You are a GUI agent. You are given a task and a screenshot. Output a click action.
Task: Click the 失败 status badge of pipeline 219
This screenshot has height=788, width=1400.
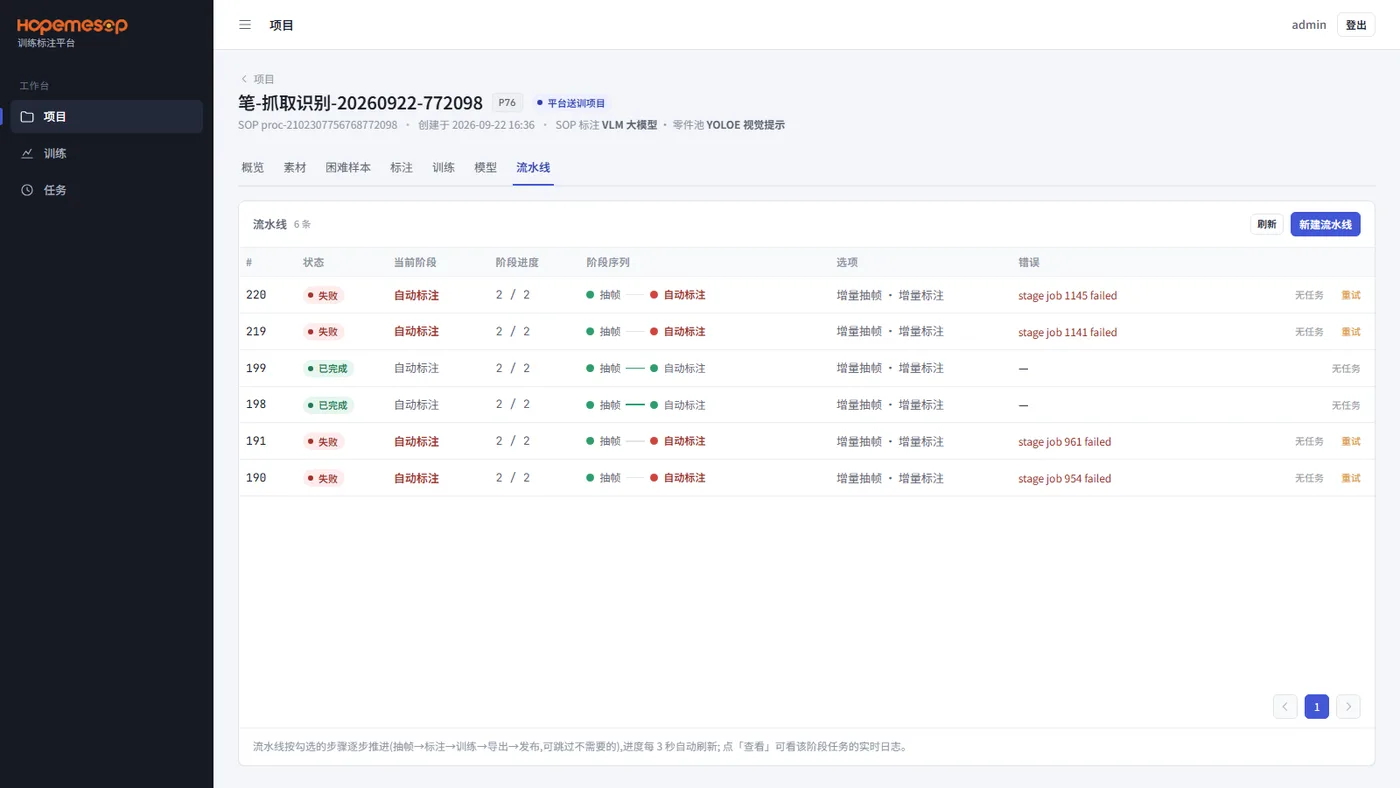pyautogui.click(x=324, y=332)
